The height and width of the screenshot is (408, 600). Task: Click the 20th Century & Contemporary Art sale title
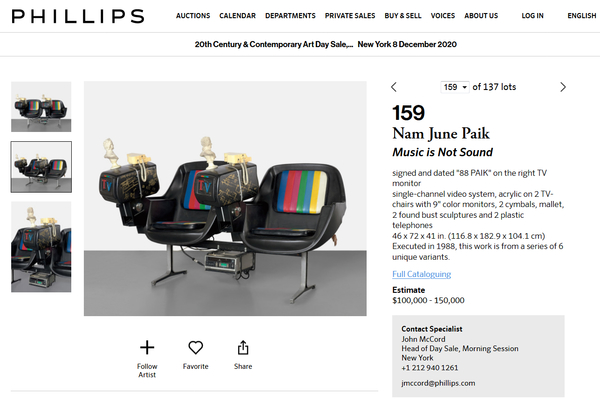click(274, 44)
